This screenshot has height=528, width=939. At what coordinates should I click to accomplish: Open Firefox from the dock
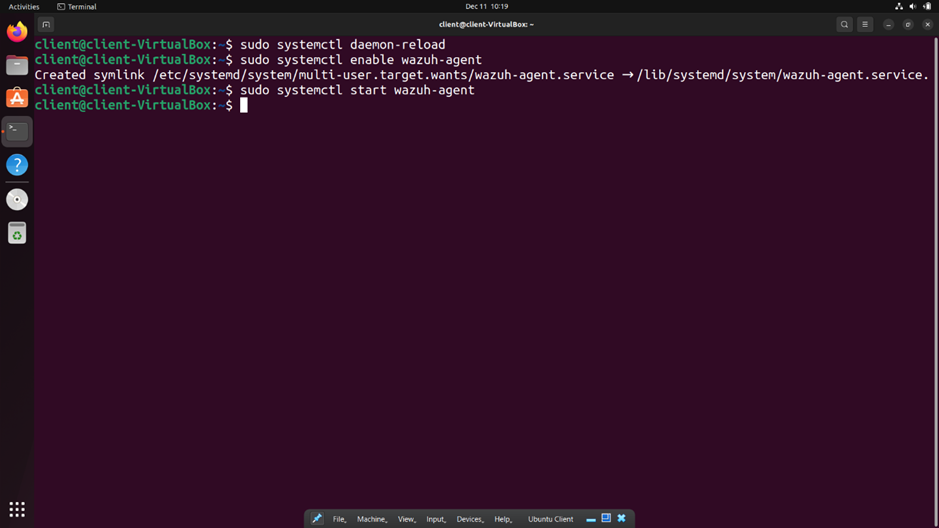point(17,31)
